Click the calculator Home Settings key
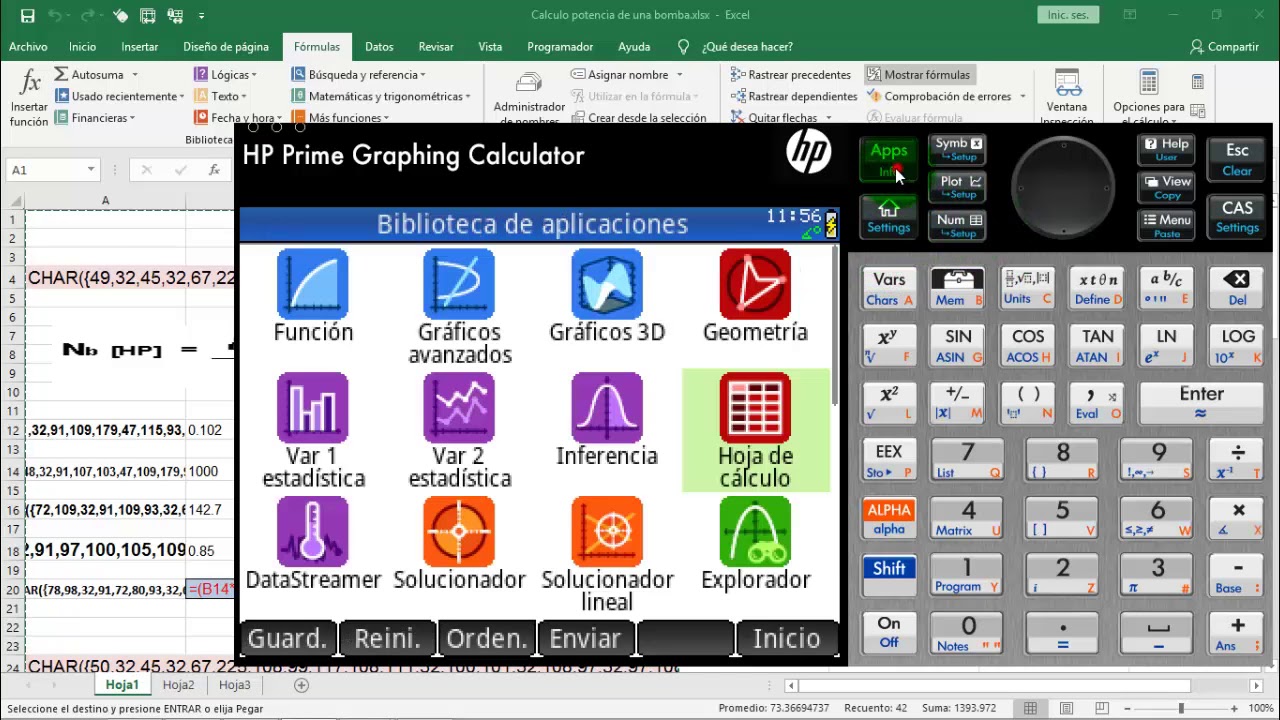The height and width of the screenshot is (720, 1280). 888,217
